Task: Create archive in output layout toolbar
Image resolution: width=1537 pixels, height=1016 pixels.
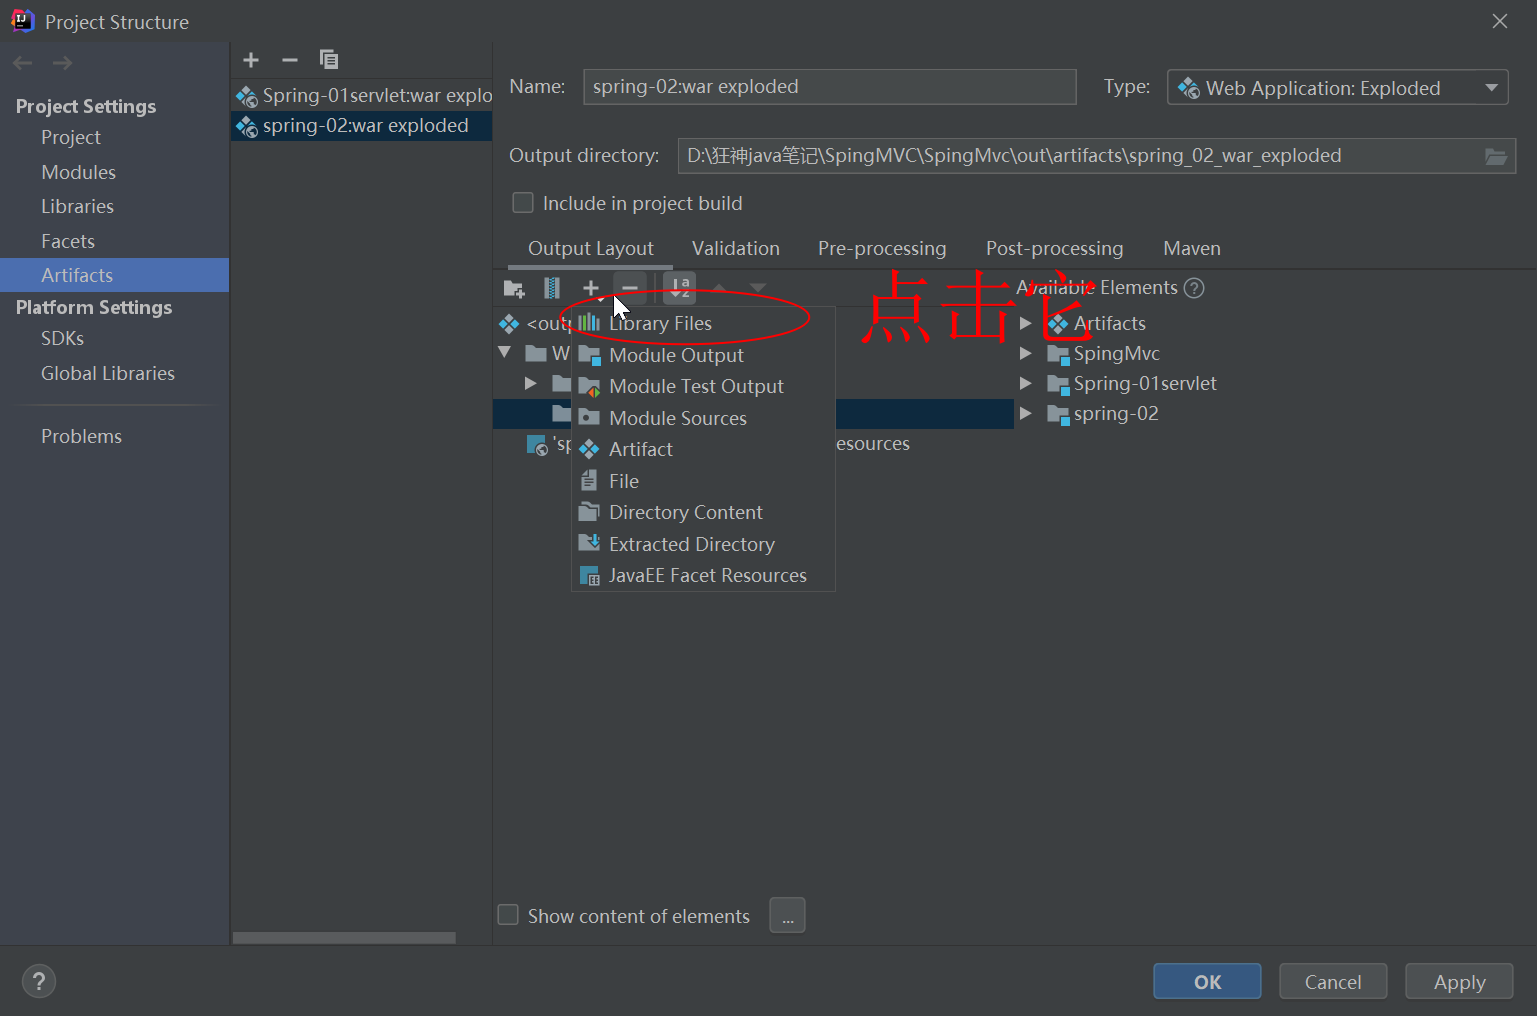Action: 552,289
